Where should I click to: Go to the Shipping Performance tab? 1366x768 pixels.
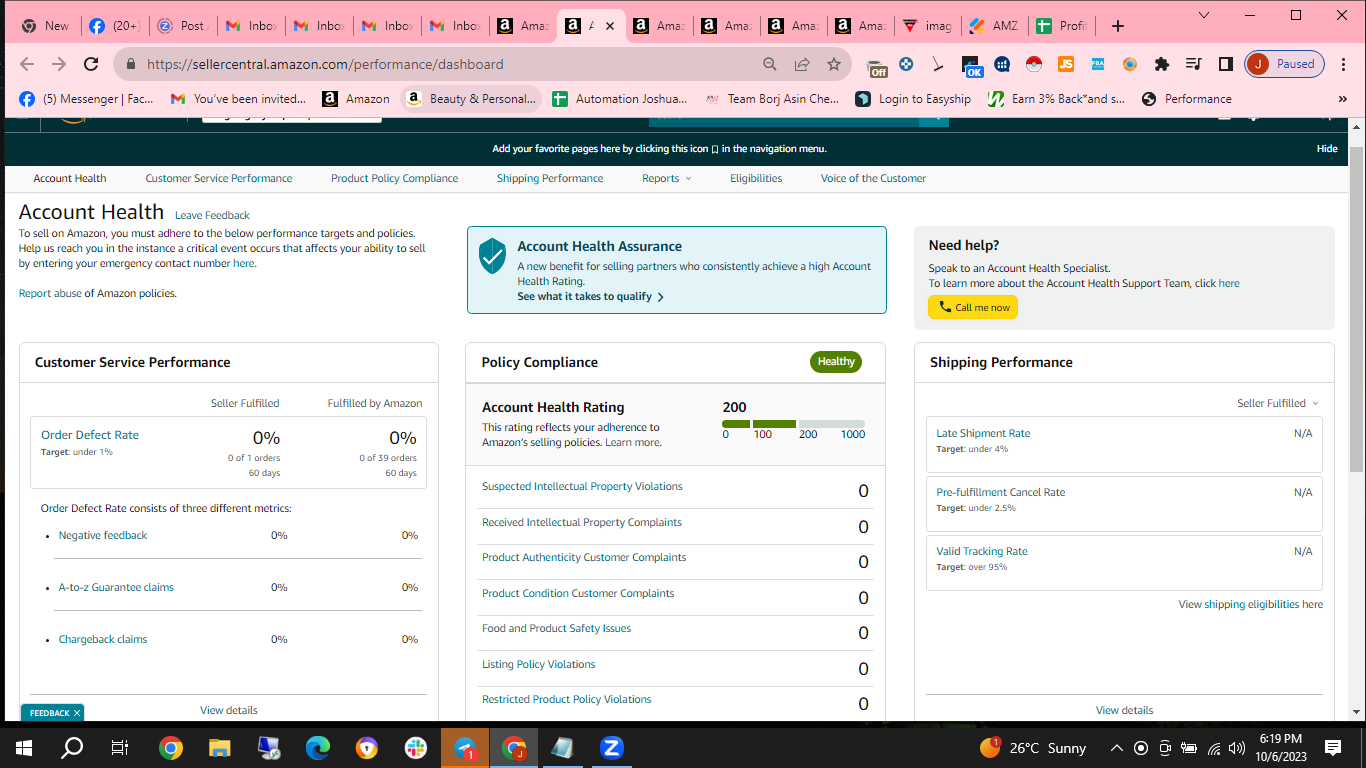pyautogui.click(x=550, y=178)
